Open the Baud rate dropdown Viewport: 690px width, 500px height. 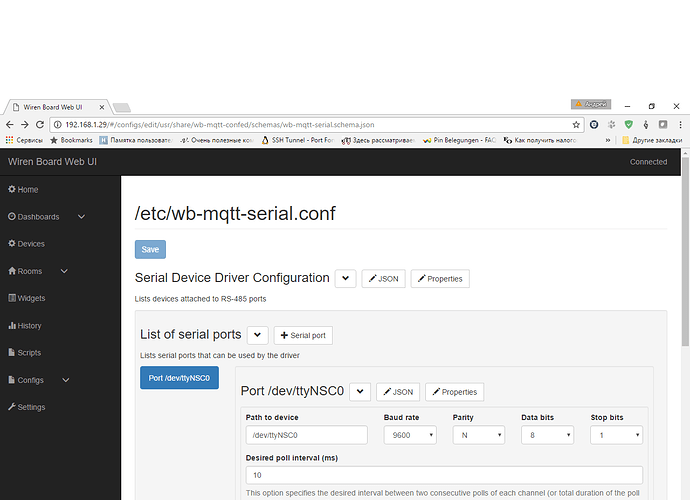click(410, 435)
